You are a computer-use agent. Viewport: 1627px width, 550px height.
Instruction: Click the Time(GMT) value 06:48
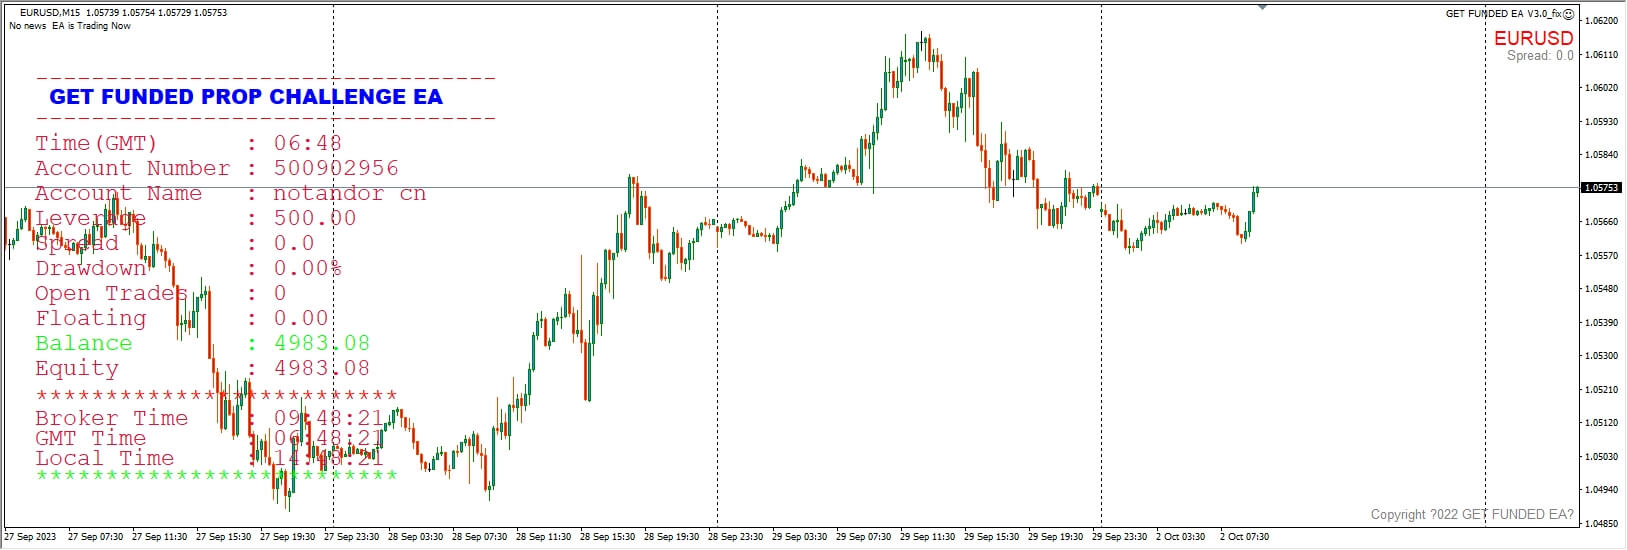click(307, 143)
